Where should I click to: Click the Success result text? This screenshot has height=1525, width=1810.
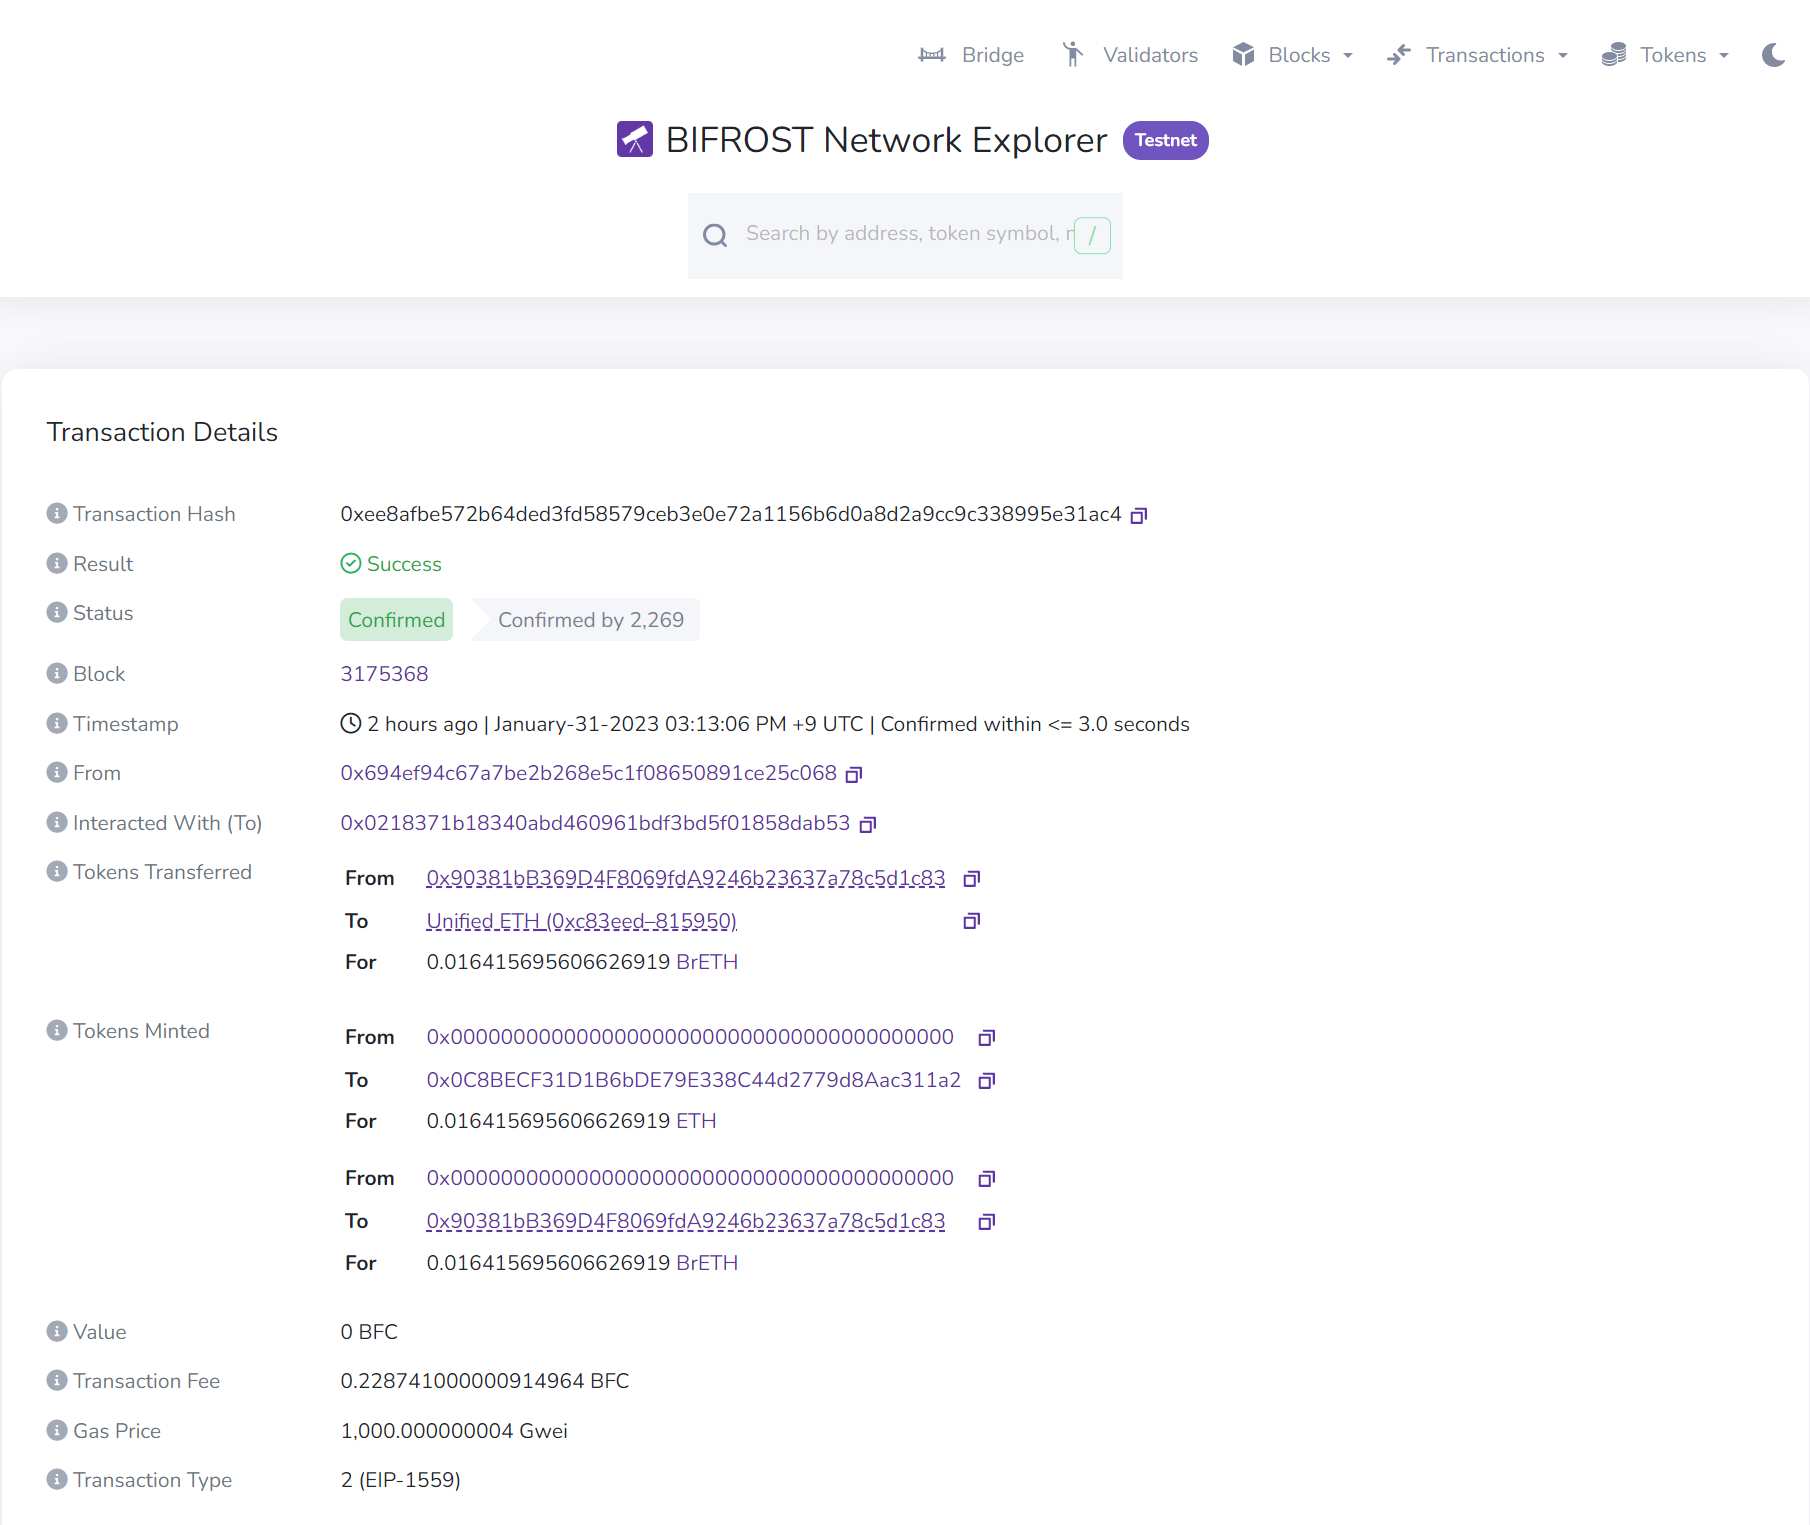click(x=404, y=564)
